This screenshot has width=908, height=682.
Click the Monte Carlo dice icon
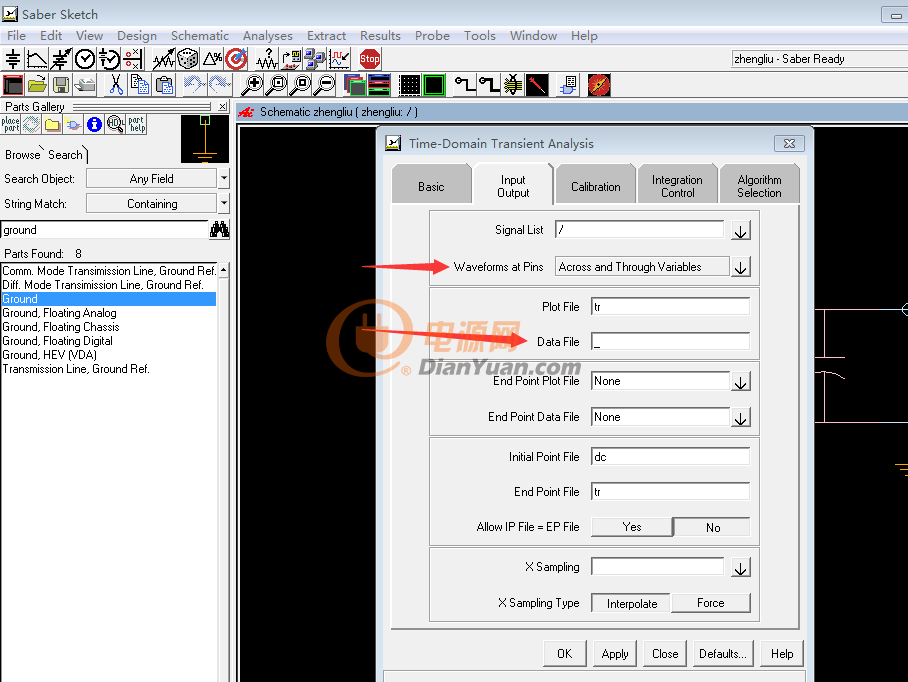tap(188, 59)
